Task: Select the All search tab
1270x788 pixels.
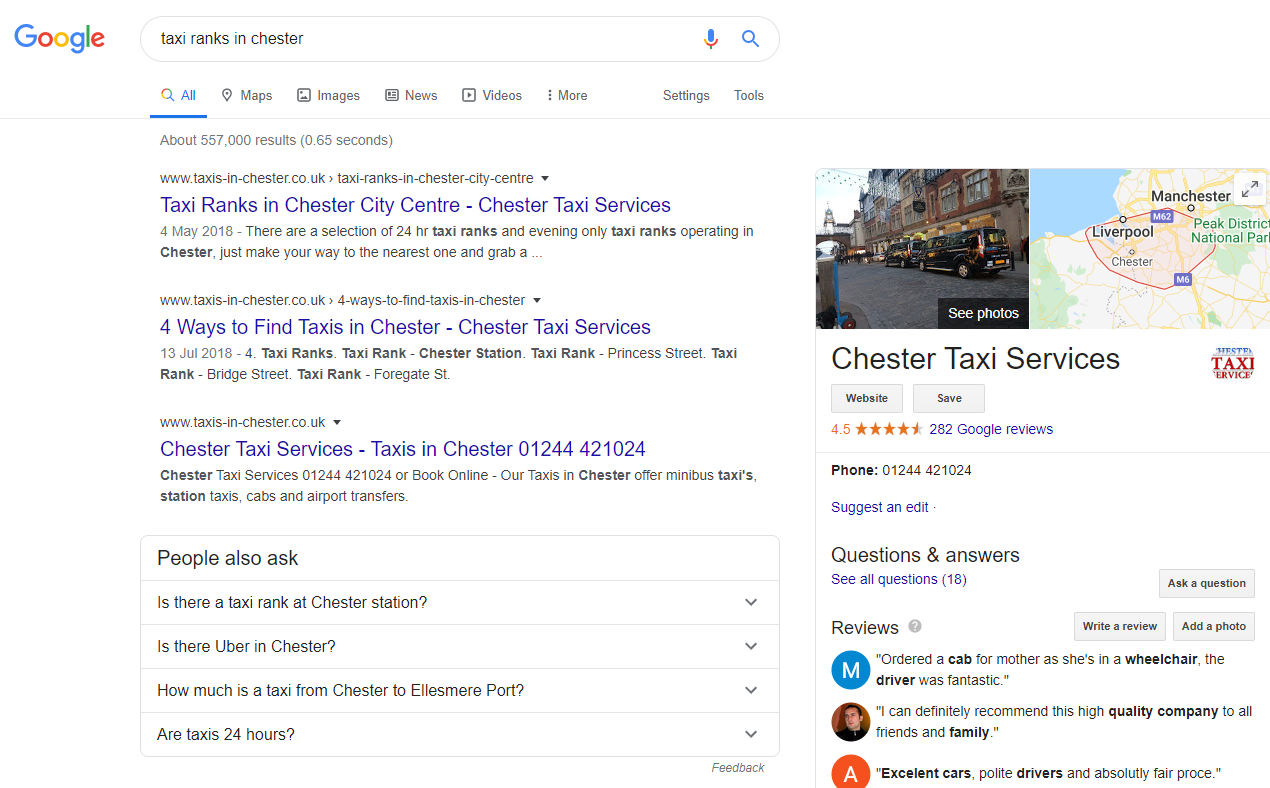Action: [x=179, y=96]
